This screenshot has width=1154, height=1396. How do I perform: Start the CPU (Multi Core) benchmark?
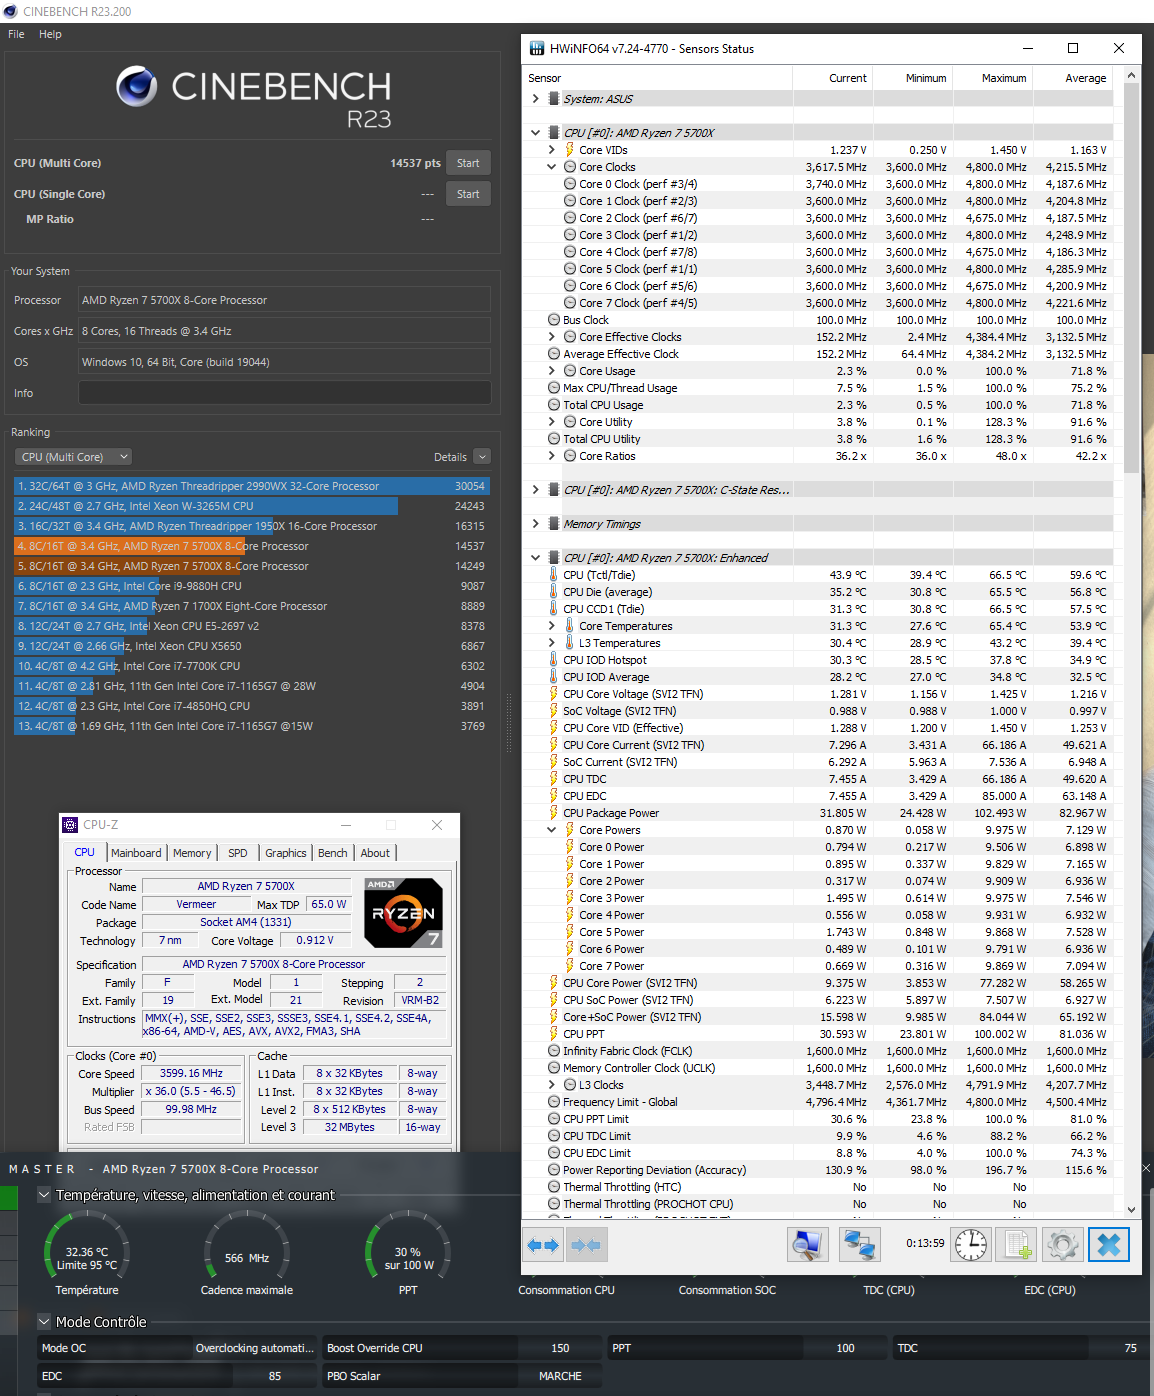pos(468,163)
